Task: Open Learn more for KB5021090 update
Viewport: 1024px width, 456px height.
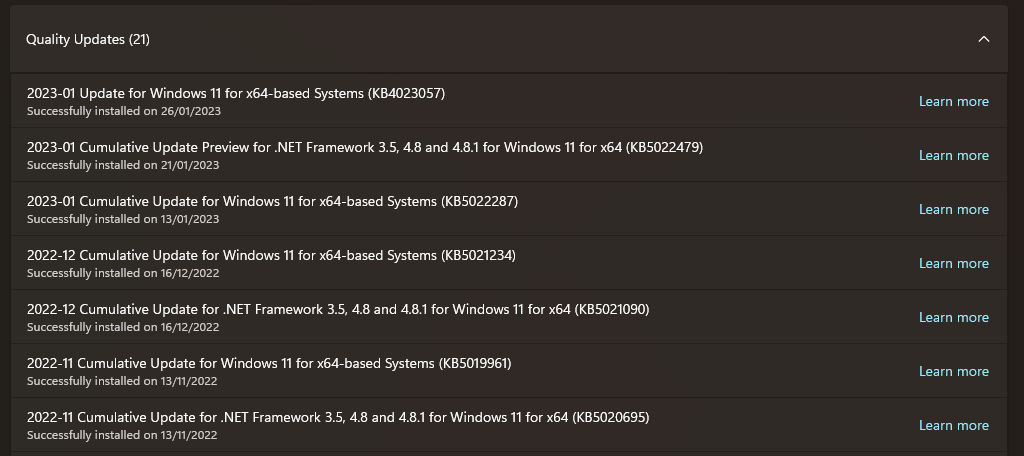Action: point(953,318)
